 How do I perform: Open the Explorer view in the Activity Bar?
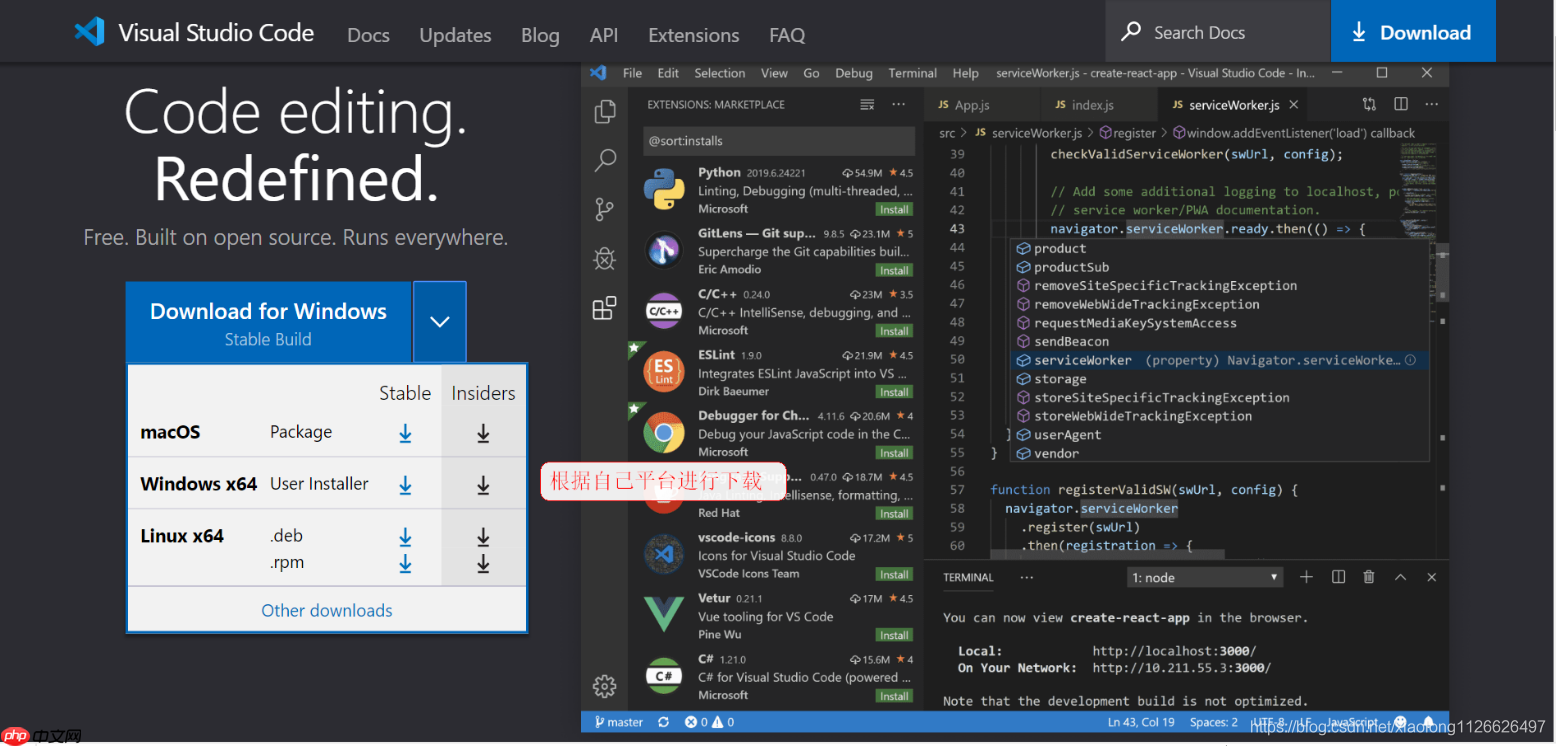(x=604, y=112)
